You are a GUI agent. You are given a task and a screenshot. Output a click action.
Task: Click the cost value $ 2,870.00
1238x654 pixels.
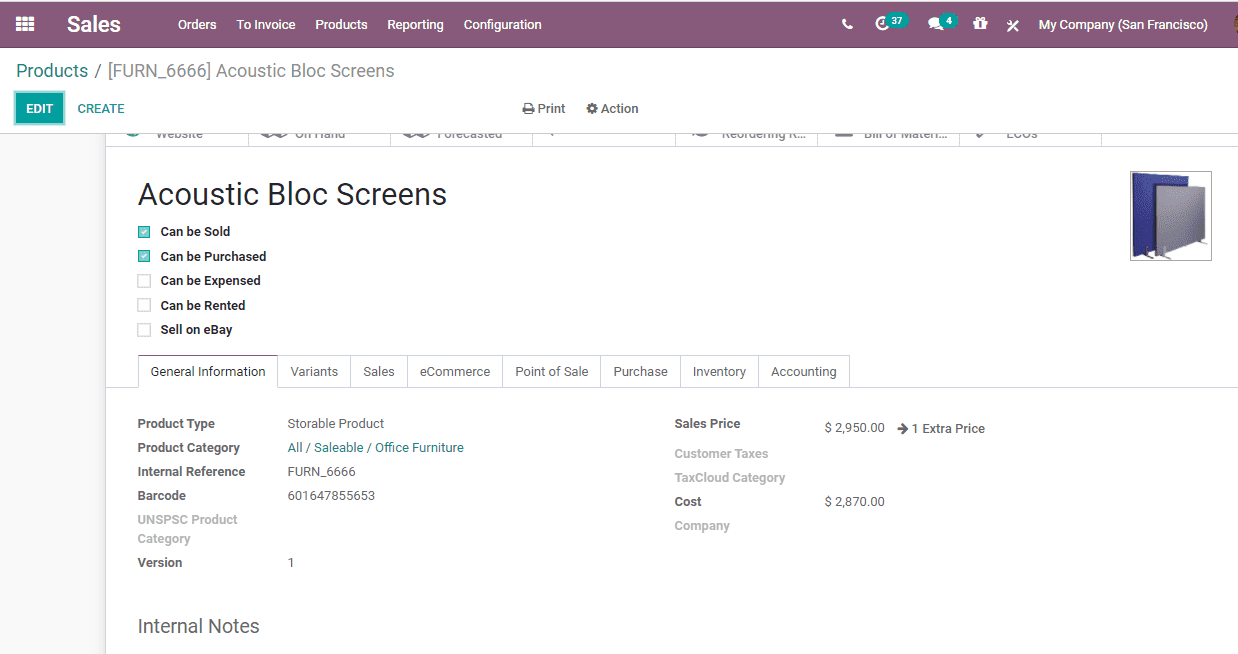point(854,502)
